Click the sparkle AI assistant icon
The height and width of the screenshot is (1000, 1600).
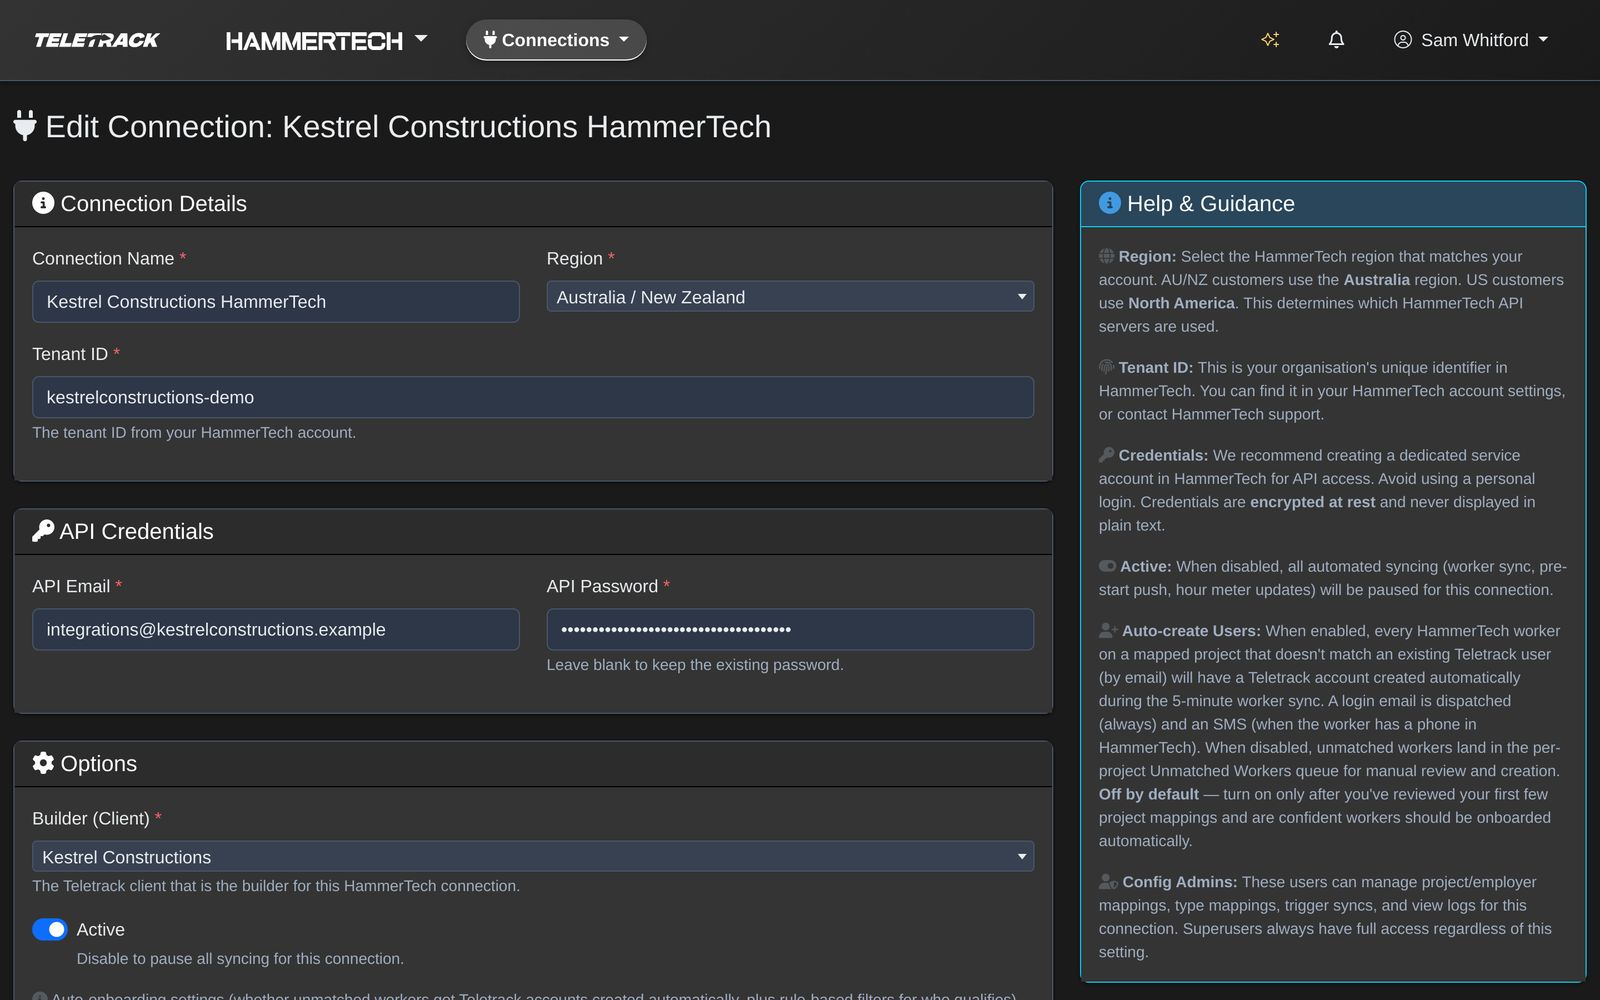1270,40
